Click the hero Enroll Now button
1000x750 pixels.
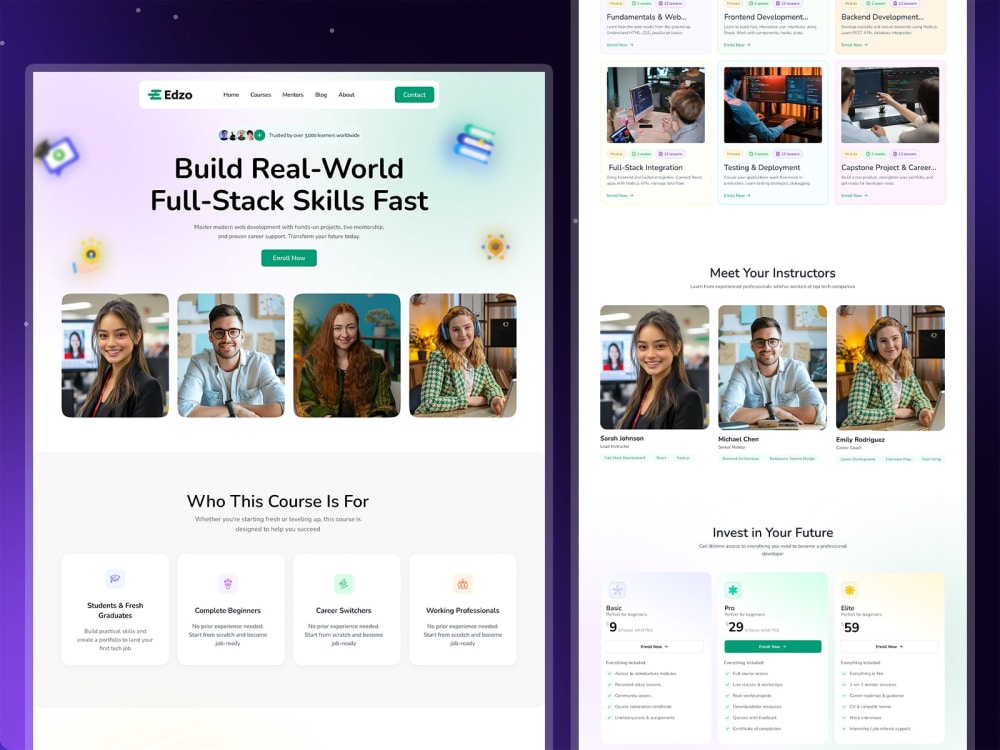coord(289,258)
